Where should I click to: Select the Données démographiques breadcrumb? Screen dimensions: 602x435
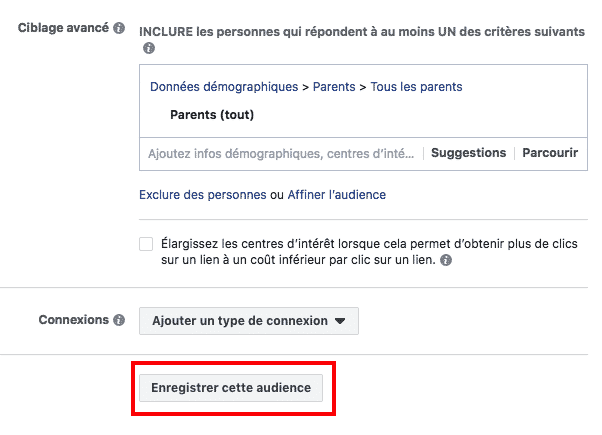[223, 87]
